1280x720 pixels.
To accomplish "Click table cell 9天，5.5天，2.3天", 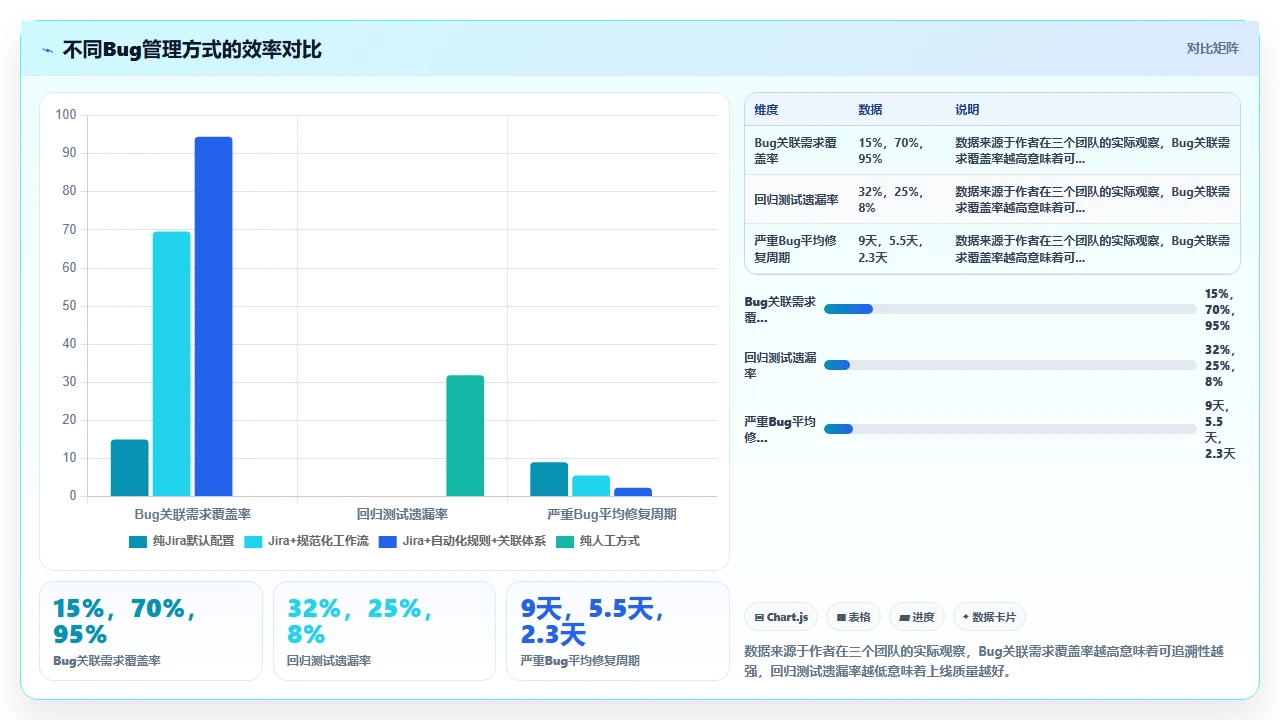I will [x=897, y=249].
